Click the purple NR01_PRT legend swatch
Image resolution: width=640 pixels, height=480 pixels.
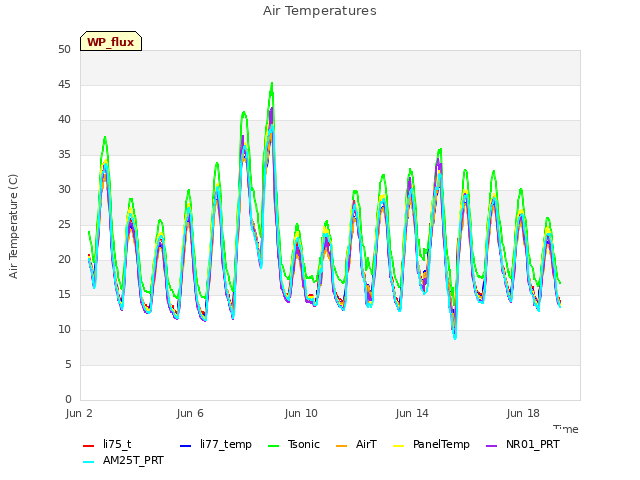[x=491, y=445]
